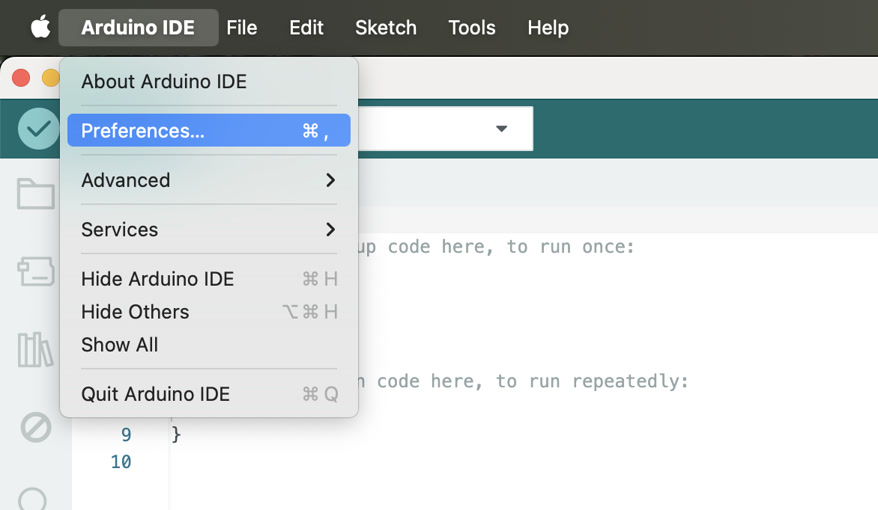
Task: Click the closing brace on line 9
Action: [x=176, y=434]
